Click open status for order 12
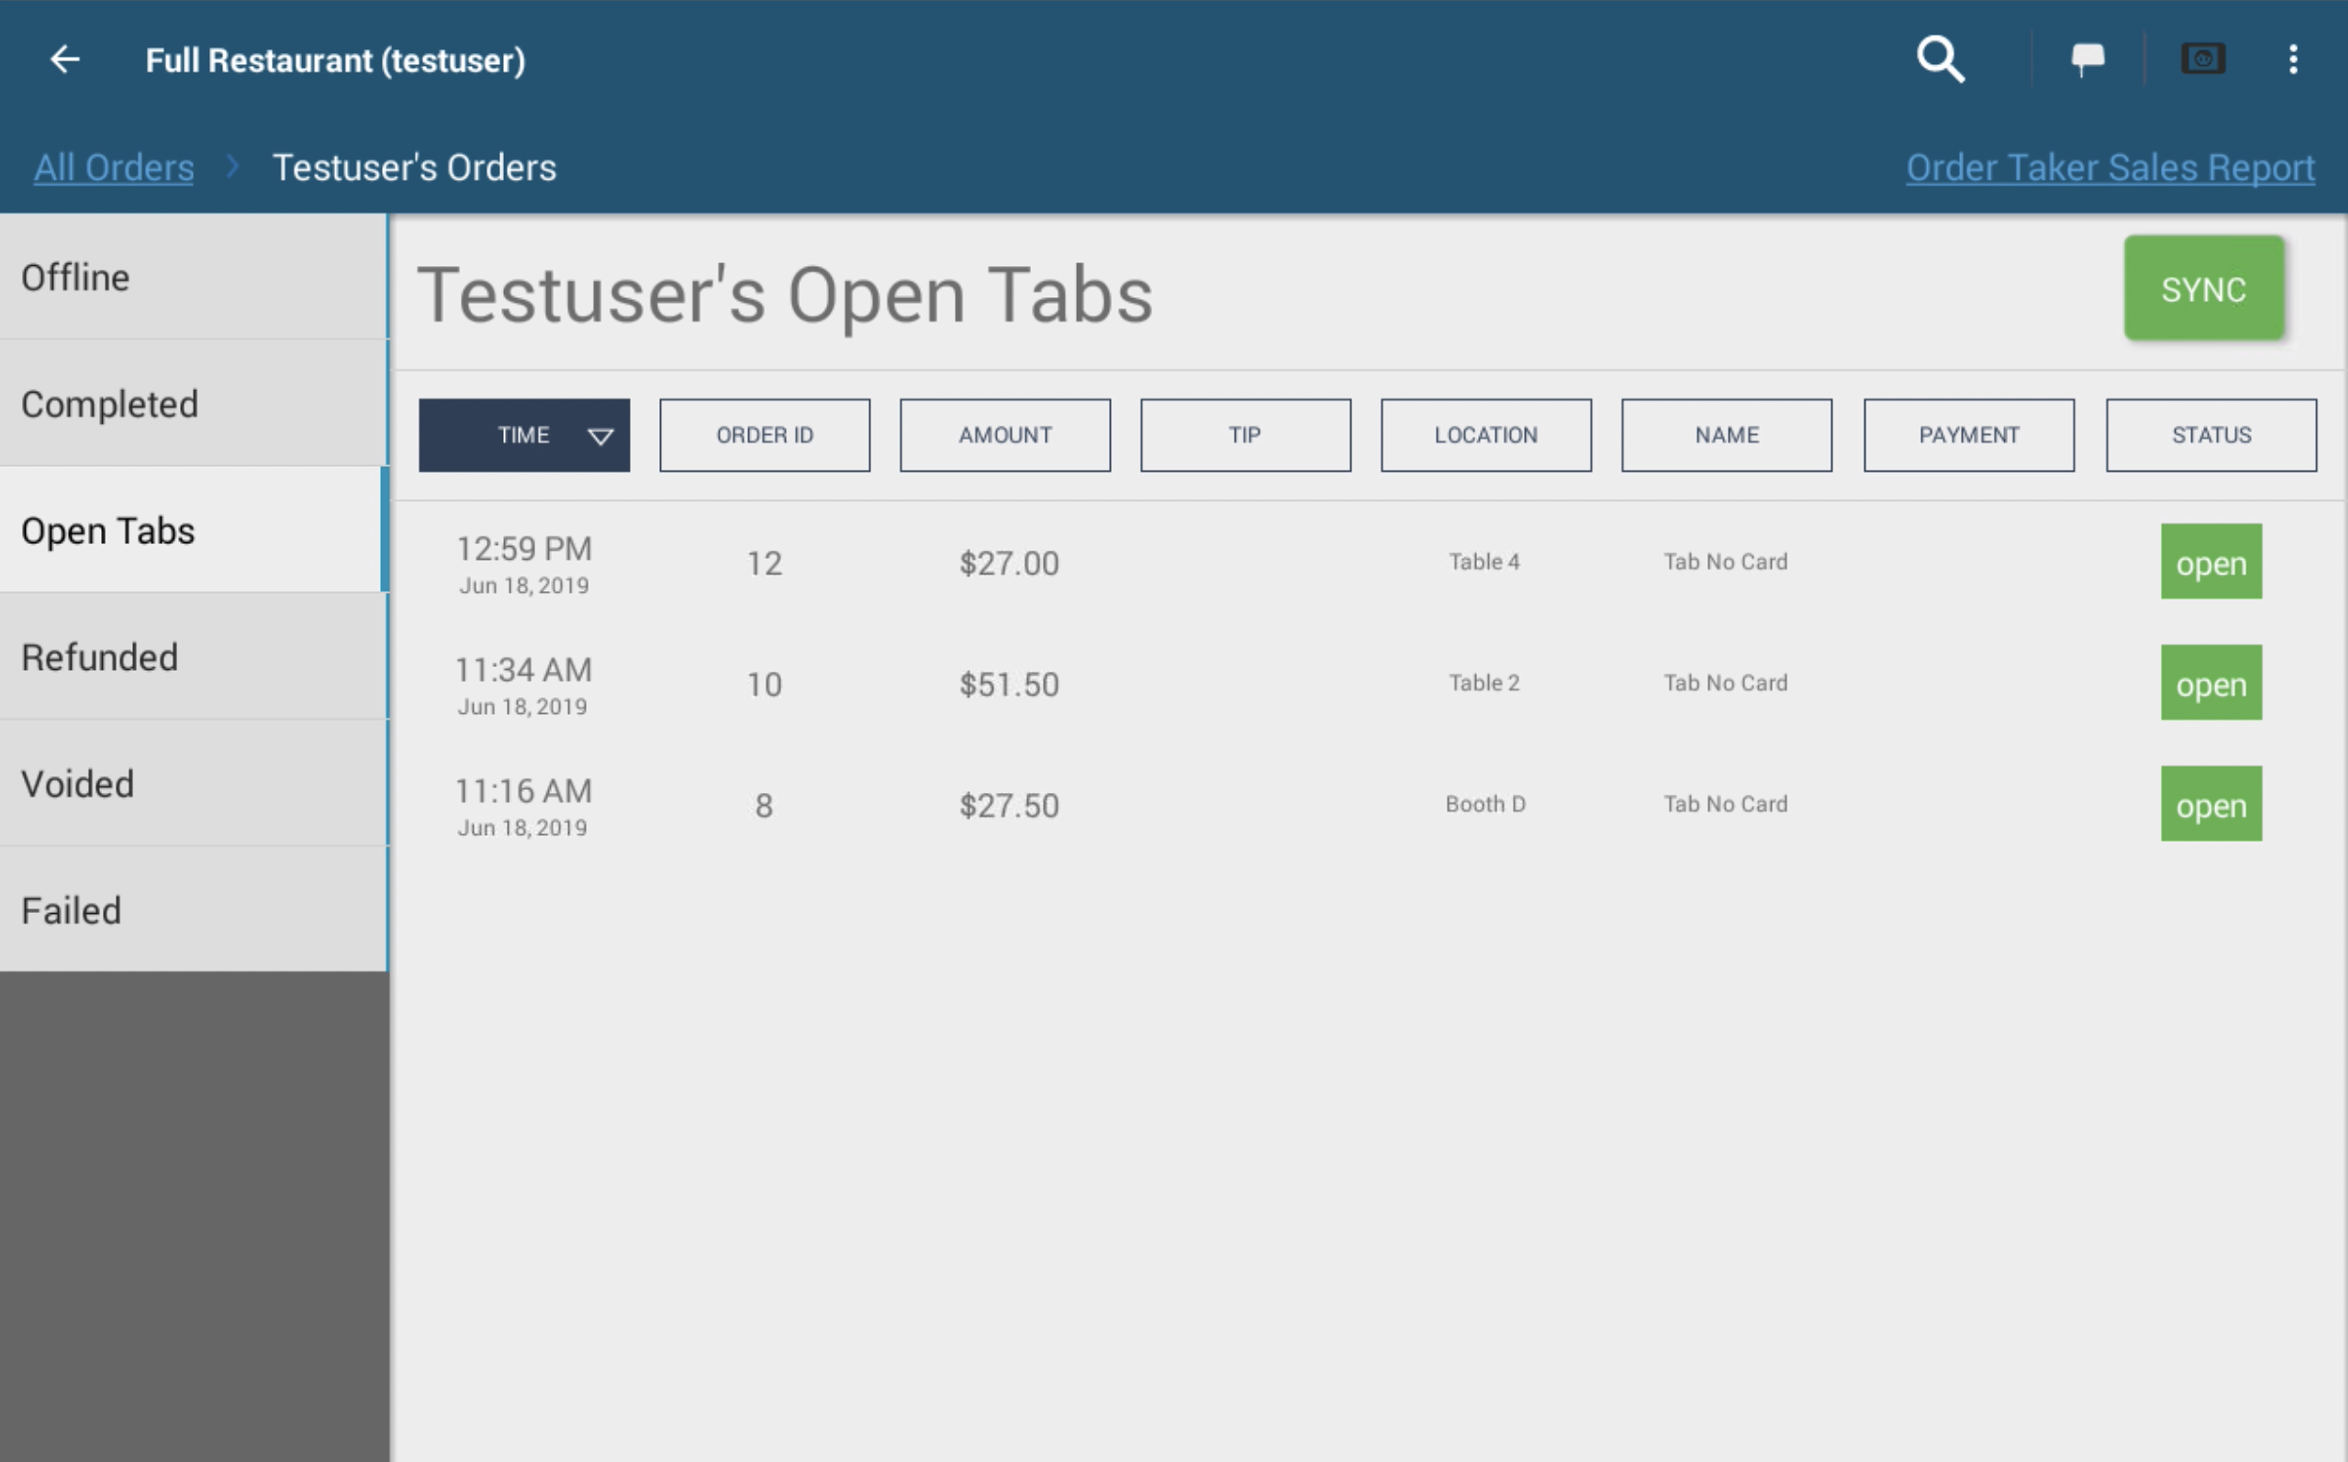 pos(2211,562)
